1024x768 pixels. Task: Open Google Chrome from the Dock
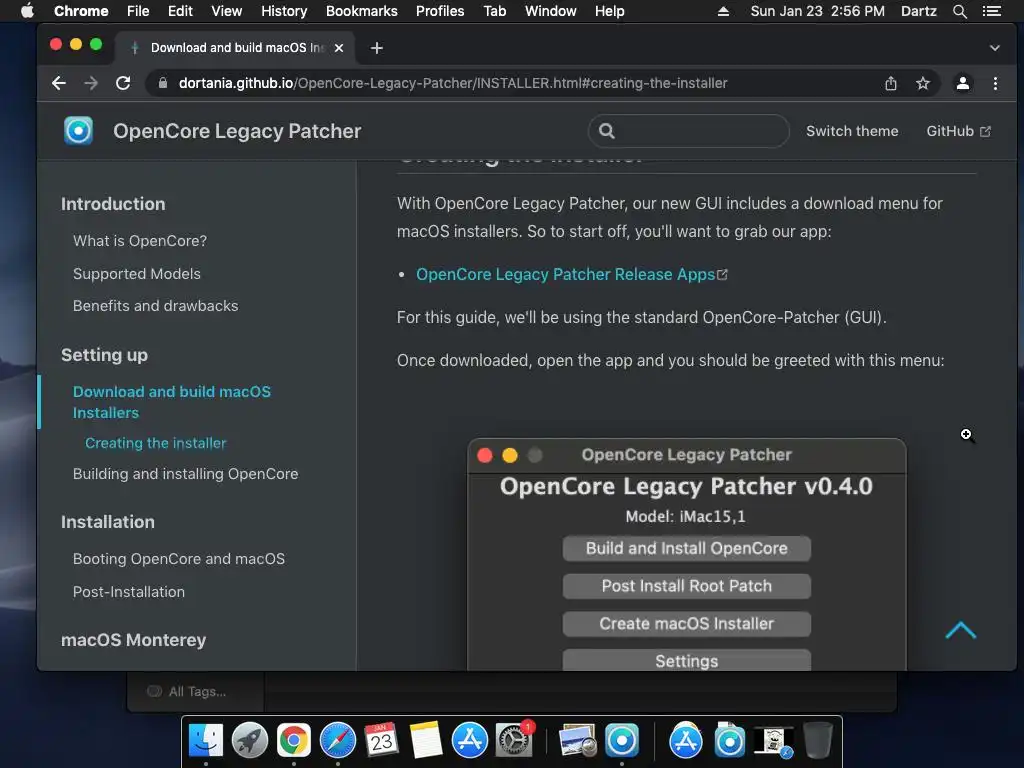tap(294, 740)
